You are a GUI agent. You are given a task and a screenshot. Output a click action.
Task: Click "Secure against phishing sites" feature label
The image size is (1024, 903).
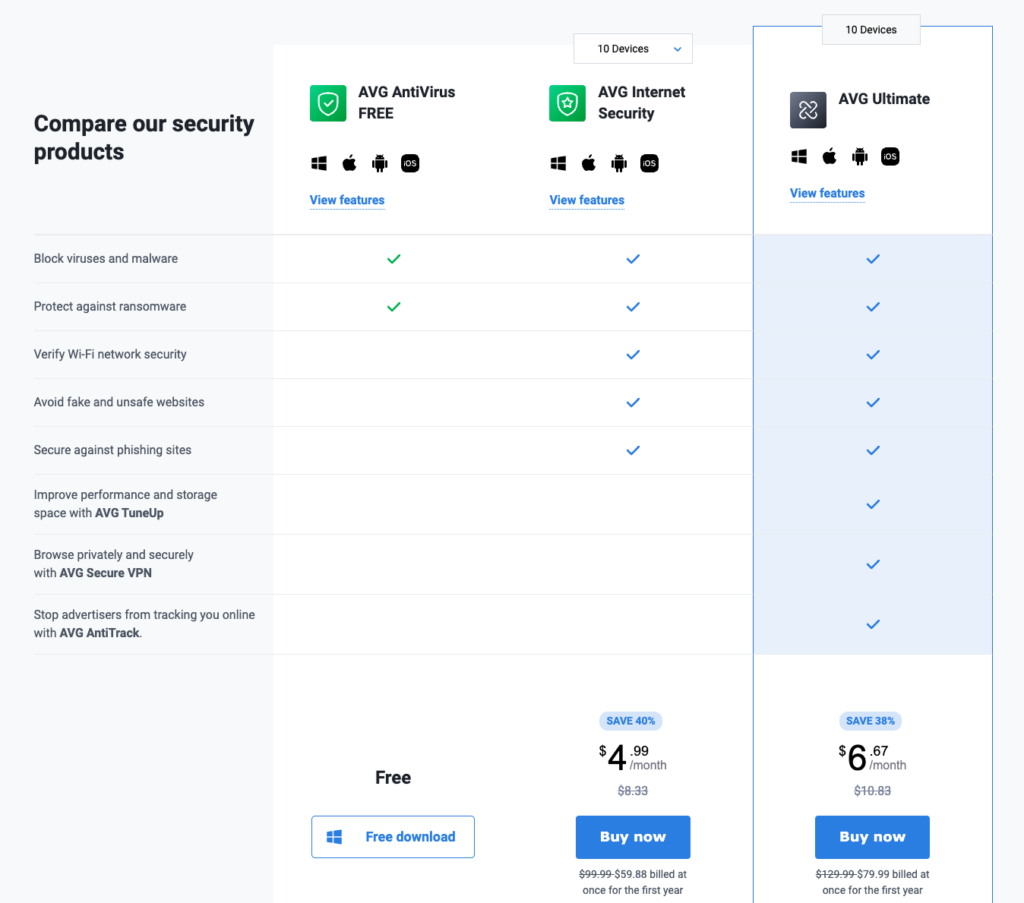[112, 450]
